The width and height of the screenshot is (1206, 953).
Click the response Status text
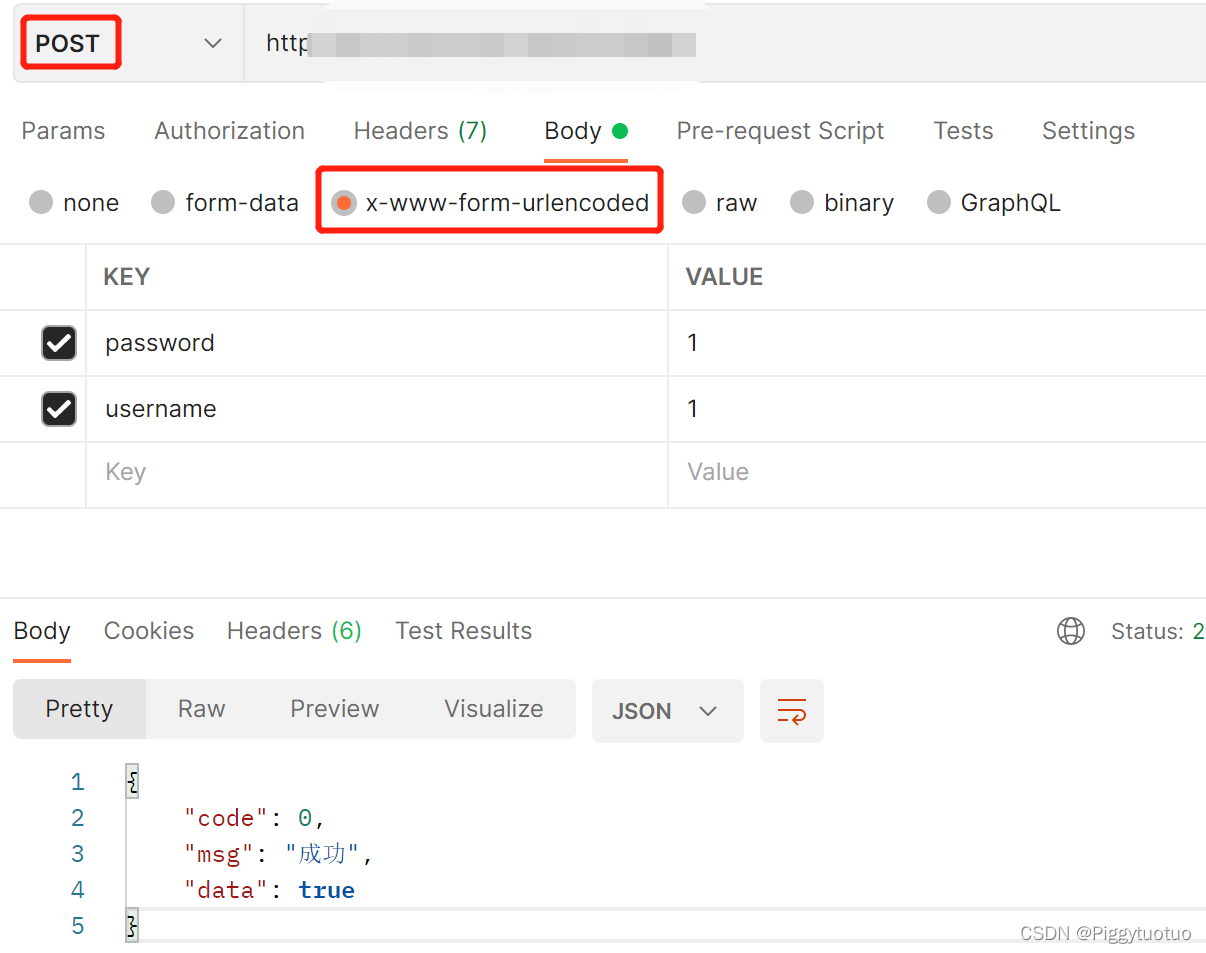[1158, 631]
